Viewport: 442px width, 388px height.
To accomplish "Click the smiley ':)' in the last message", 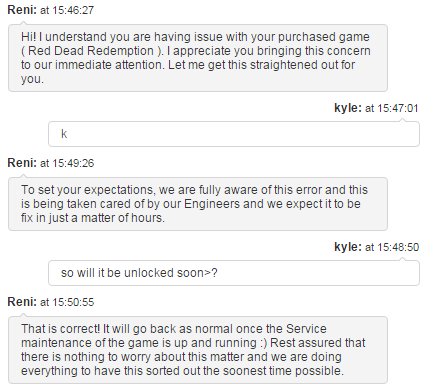I will click(263, 343).
